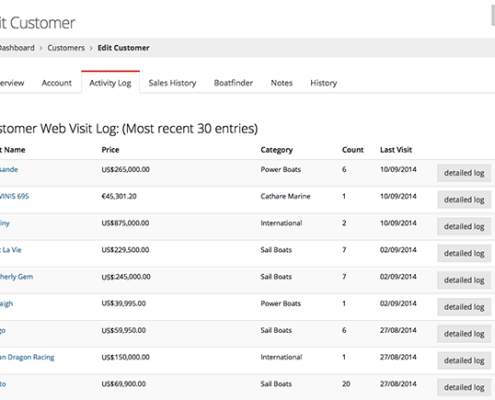
Task: Select the price US$150,000.00
Action: point(125,357)
